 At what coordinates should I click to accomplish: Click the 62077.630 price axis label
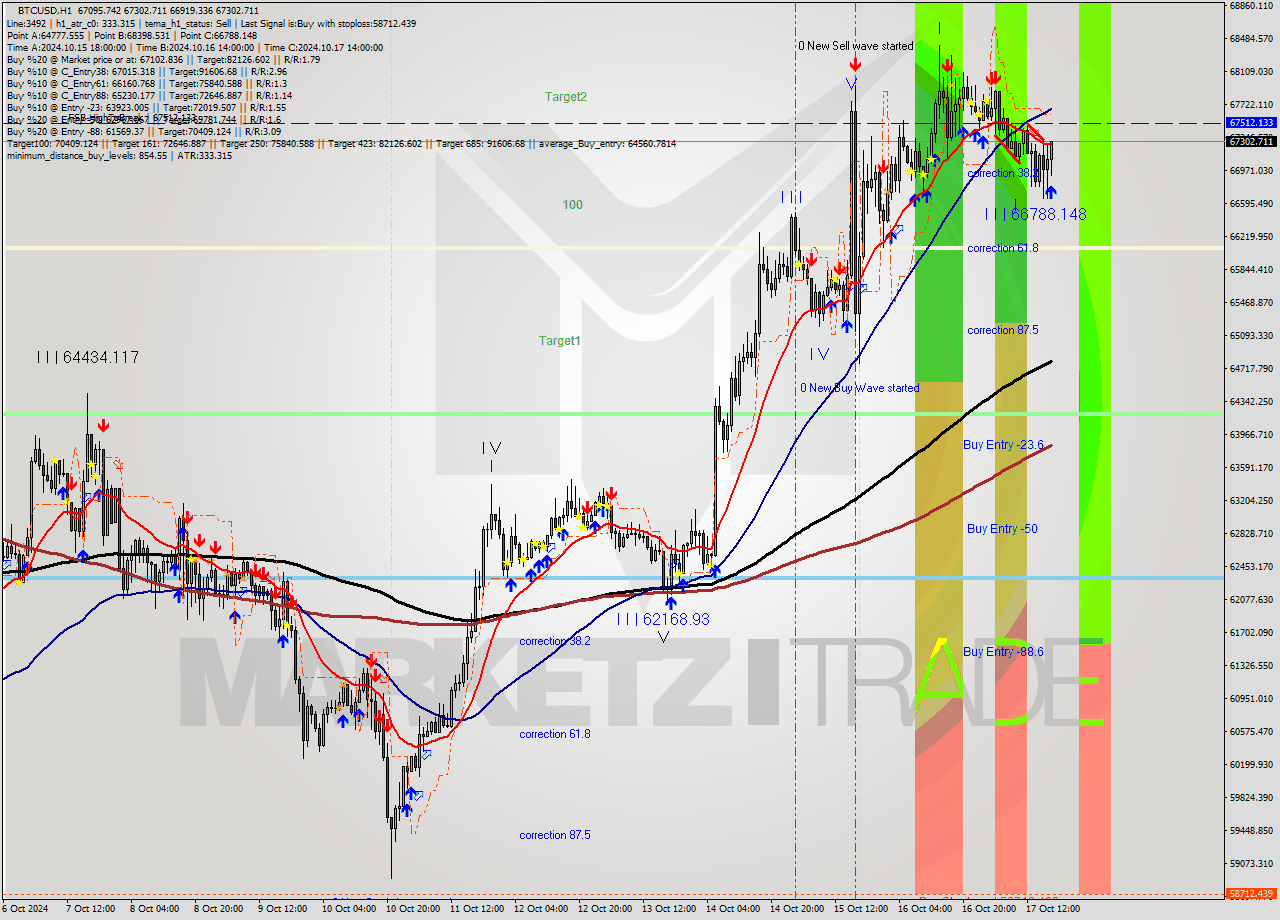[1251, 600]
